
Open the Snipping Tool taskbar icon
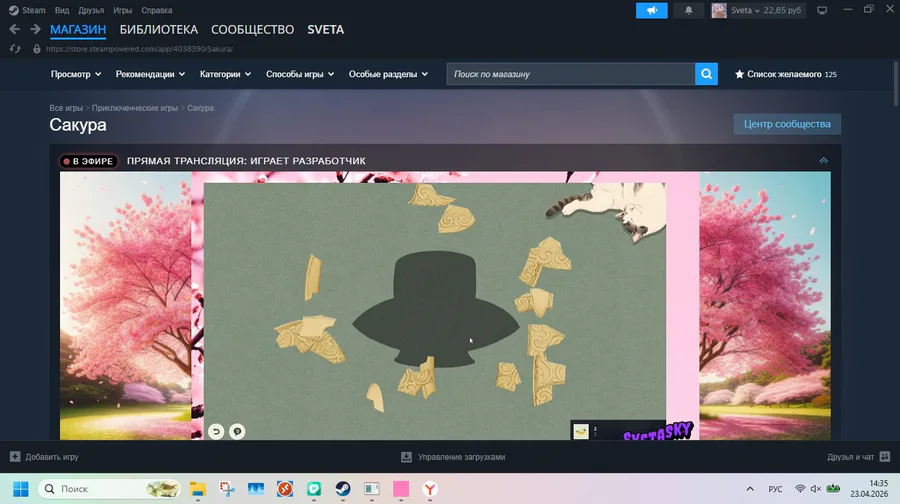click(x=227, y=489)
